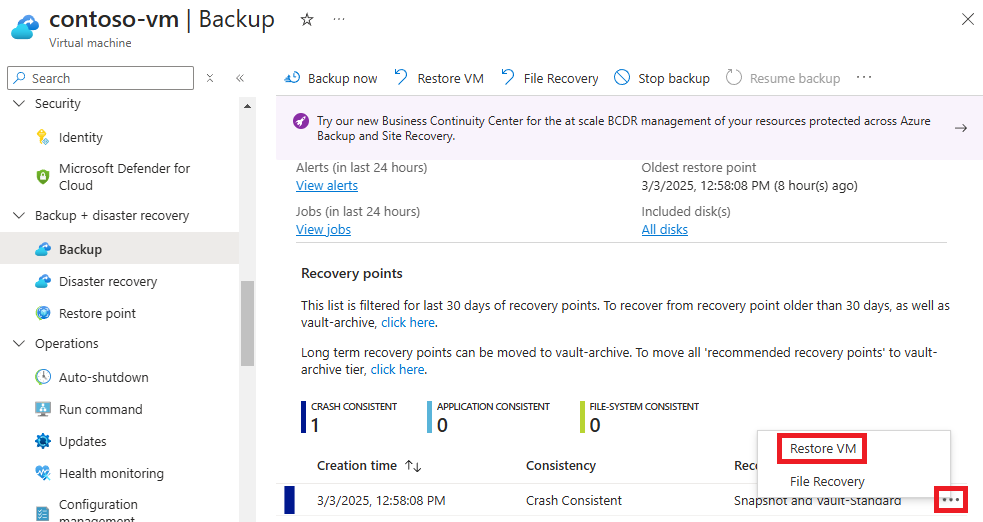This screenshot has width=983, height=522.
Task: Click File Recovery in the top toolbar
Action: 549,78
